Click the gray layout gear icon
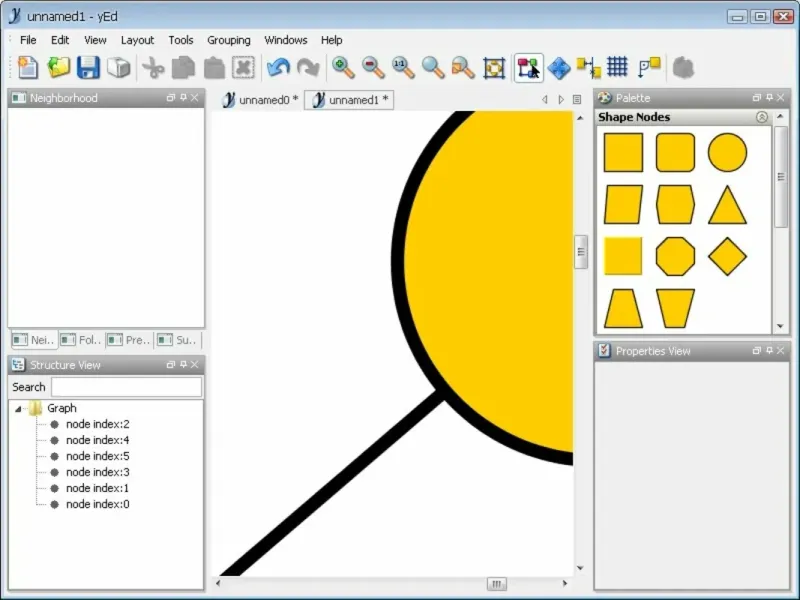The width and height of the screenshot is (800, 600). point(683,68)
